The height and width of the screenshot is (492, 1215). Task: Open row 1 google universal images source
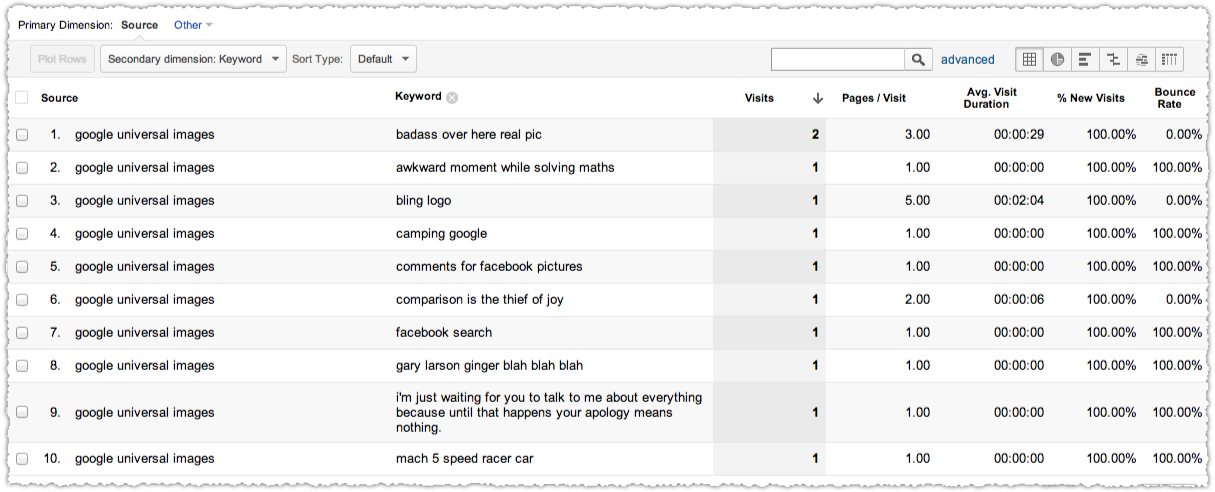coord(144,135)
